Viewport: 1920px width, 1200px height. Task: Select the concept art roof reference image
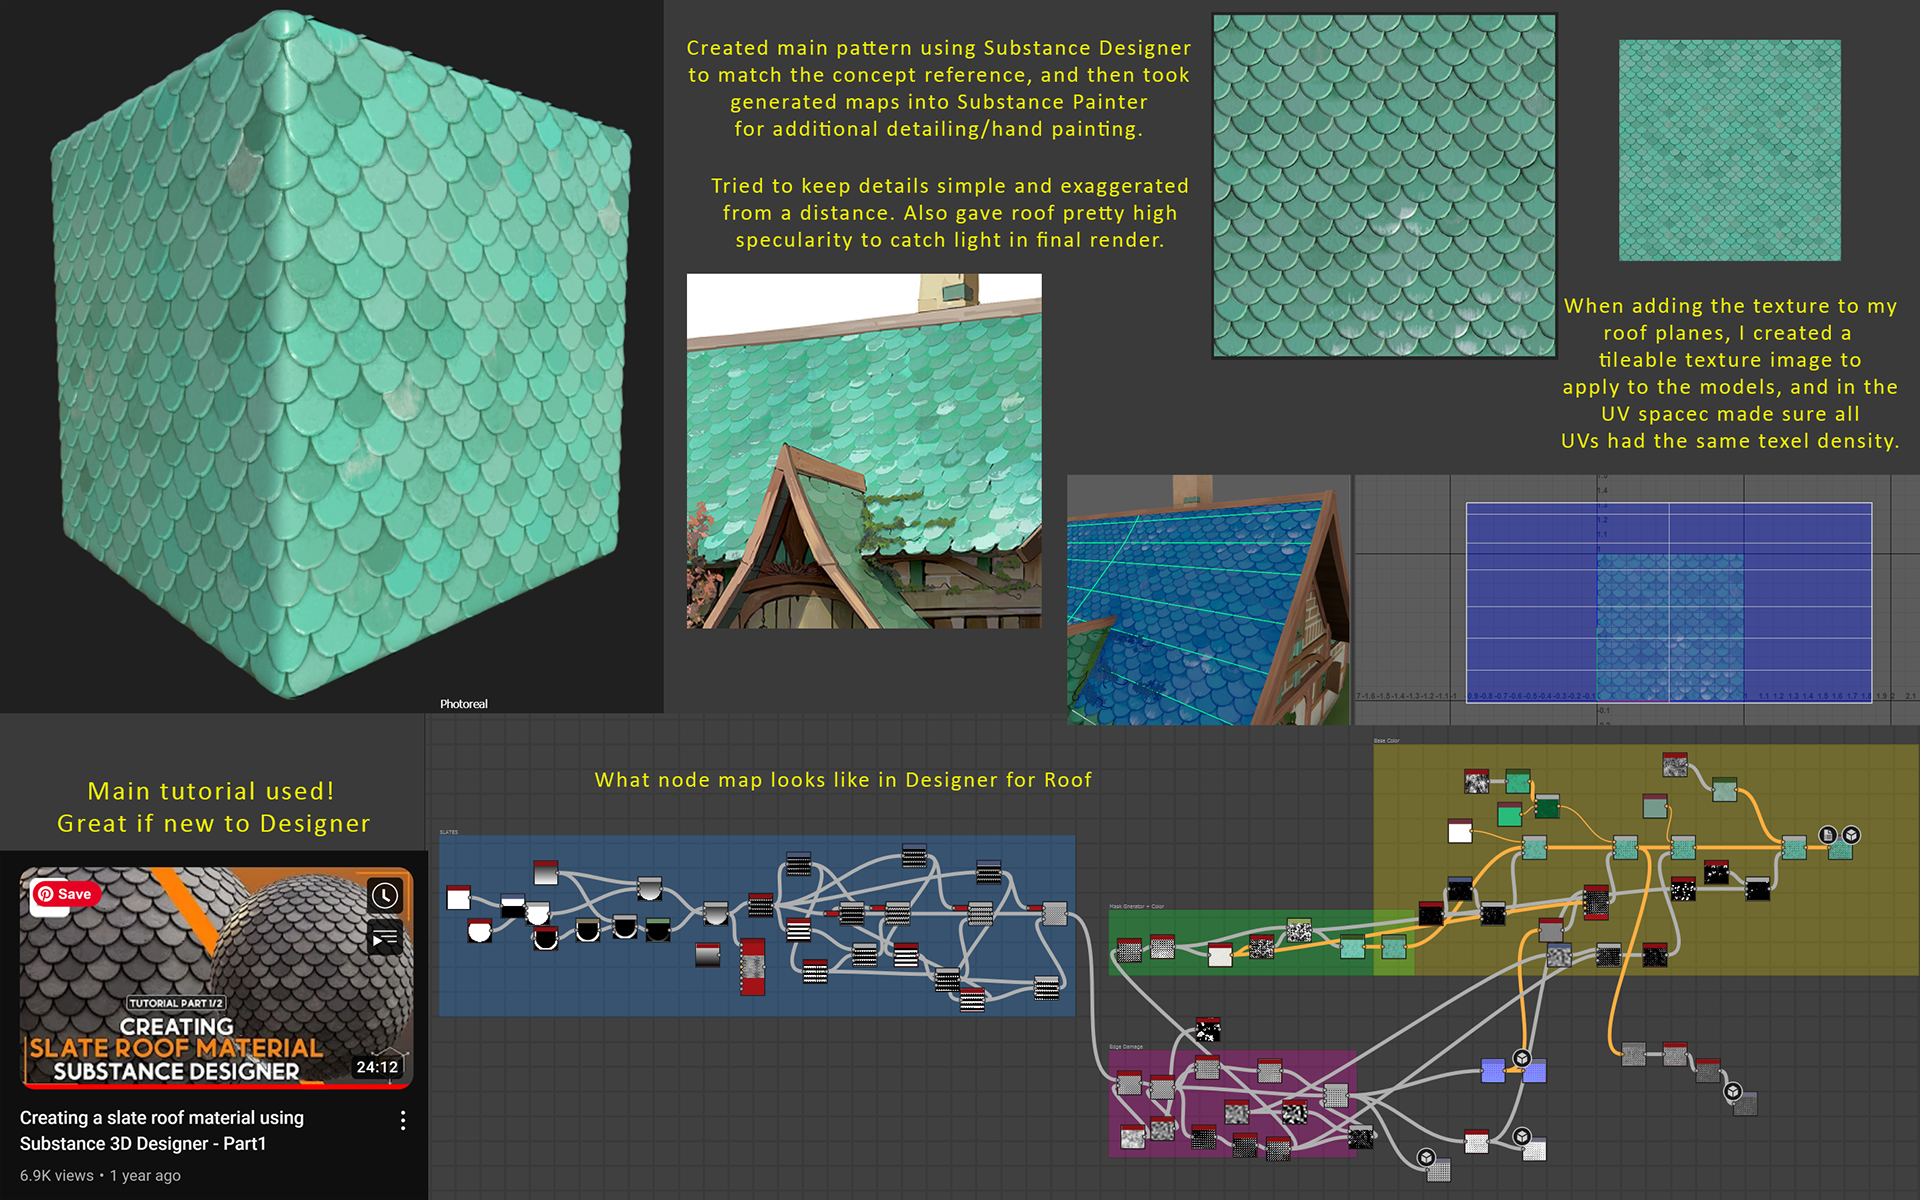click(864, 451)
